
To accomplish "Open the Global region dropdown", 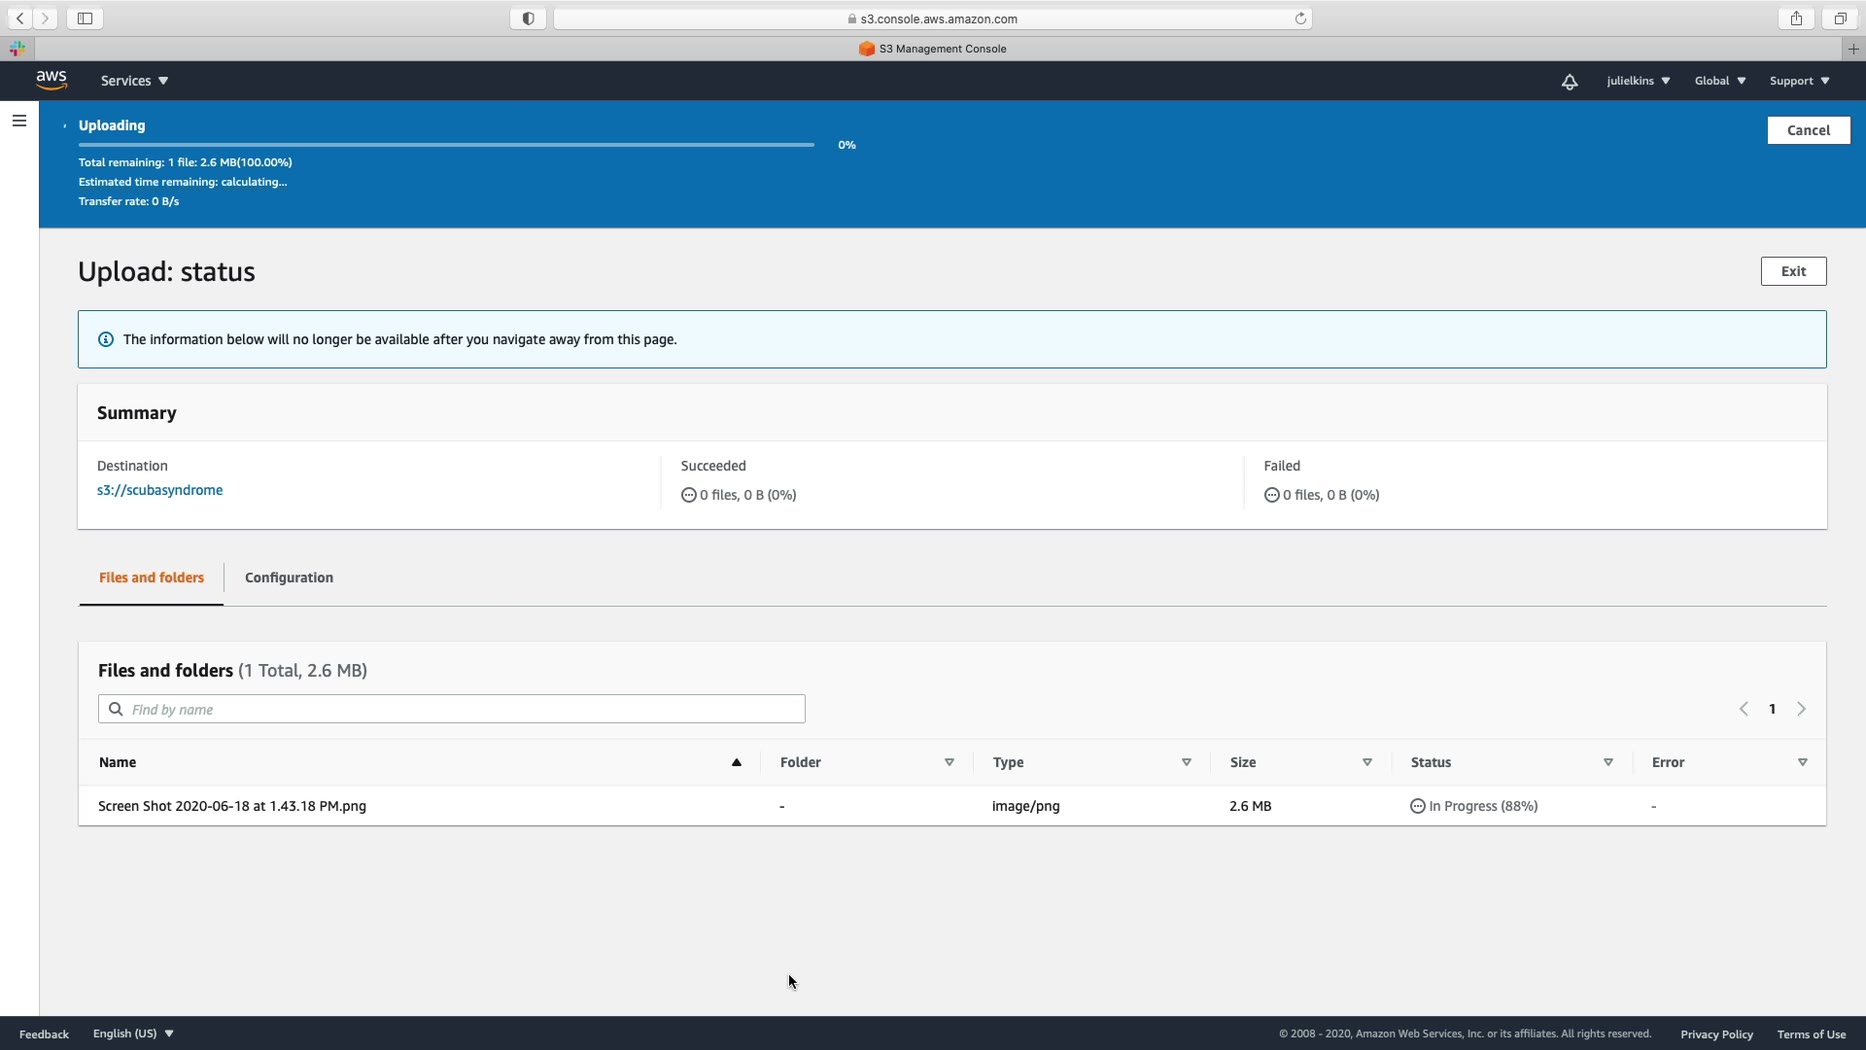I will click(1720, 81).
